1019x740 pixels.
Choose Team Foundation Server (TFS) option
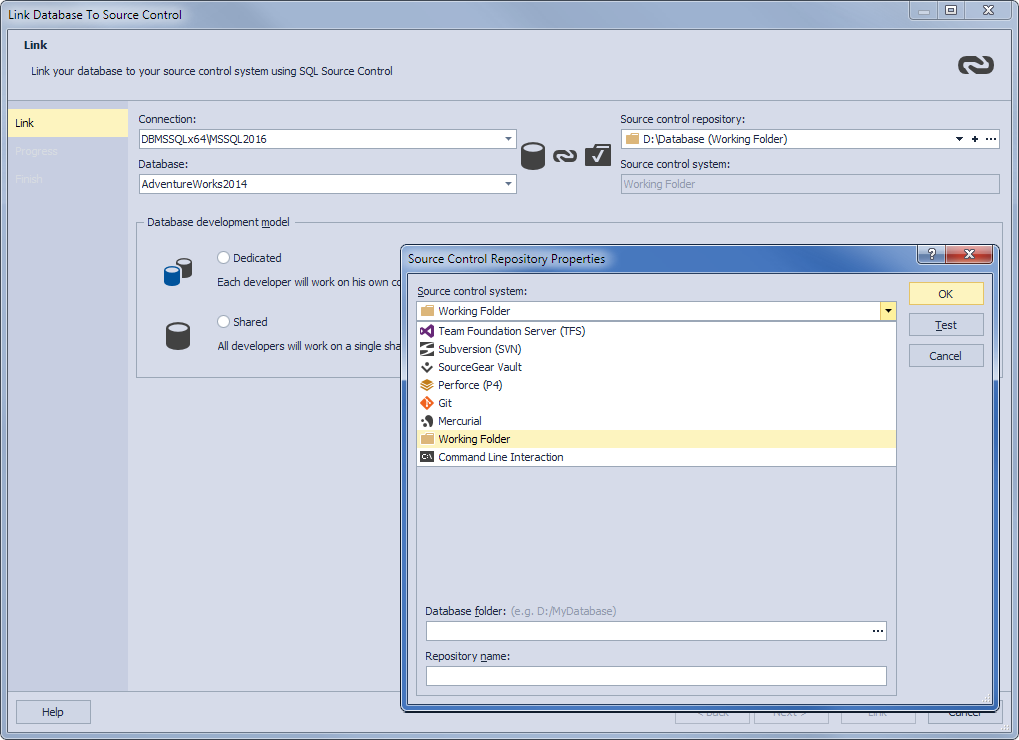point(656,331)
